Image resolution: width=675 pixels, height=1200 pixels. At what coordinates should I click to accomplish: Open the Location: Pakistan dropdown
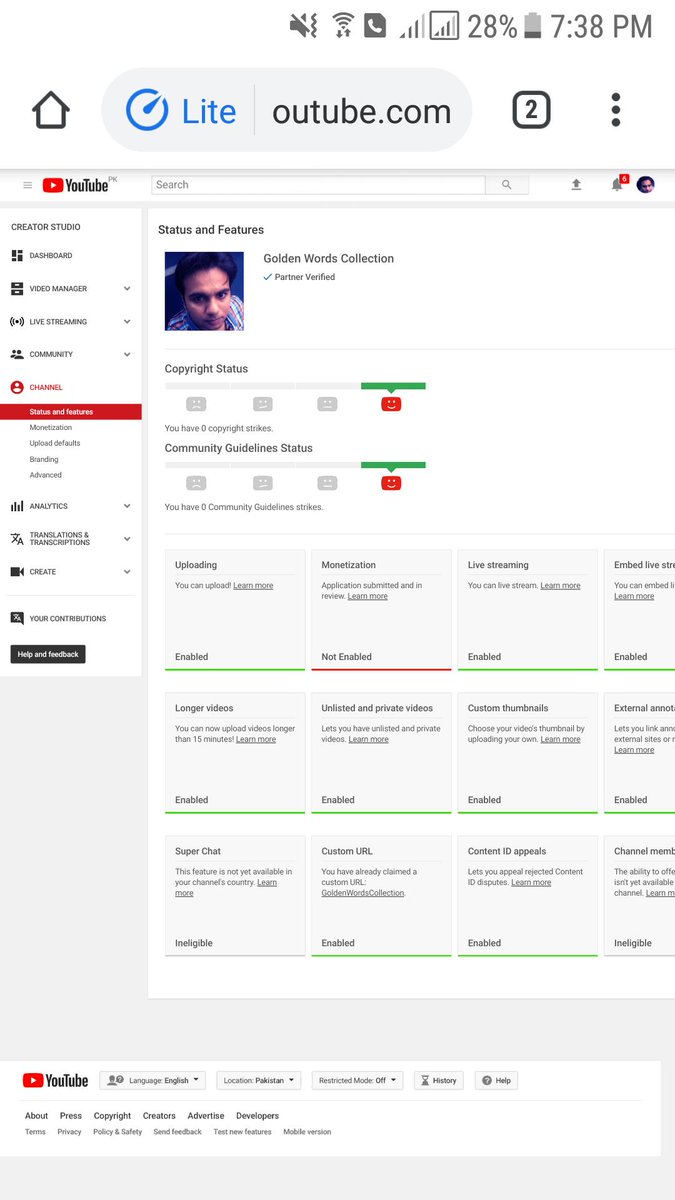(x=258, y=1081)
